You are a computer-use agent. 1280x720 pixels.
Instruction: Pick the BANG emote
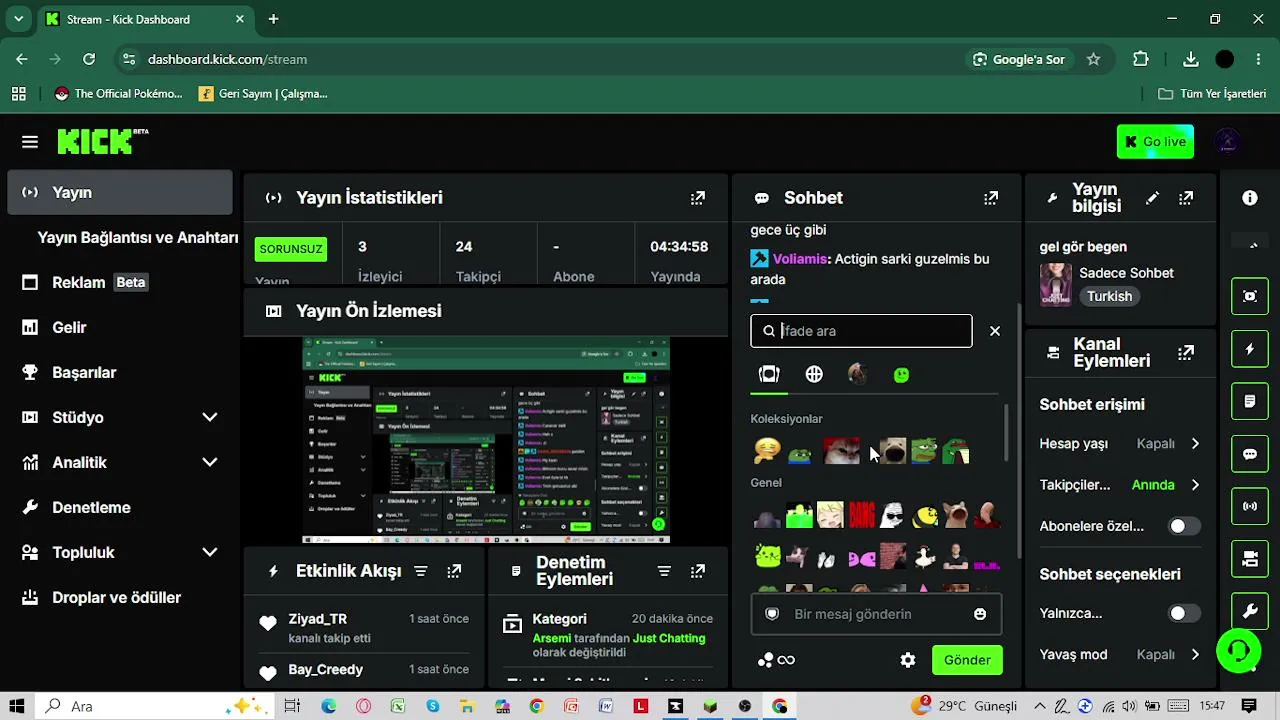[862, 515]
